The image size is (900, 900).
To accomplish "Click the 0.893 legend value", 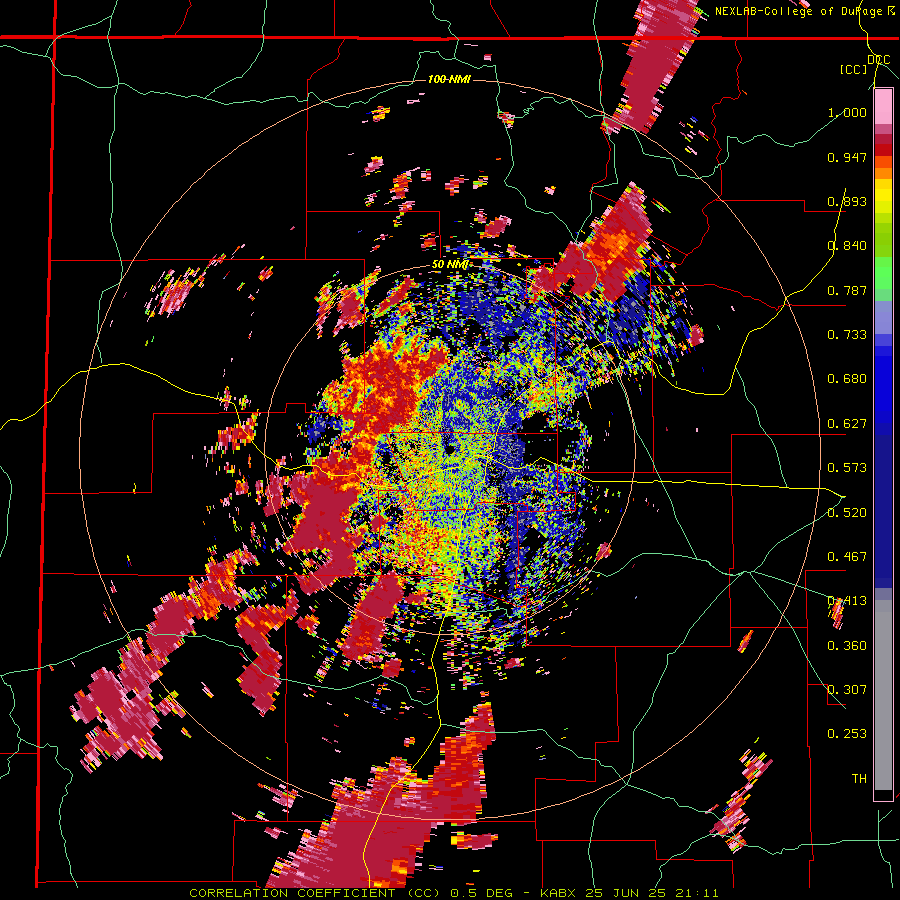I will coord(847,201).
